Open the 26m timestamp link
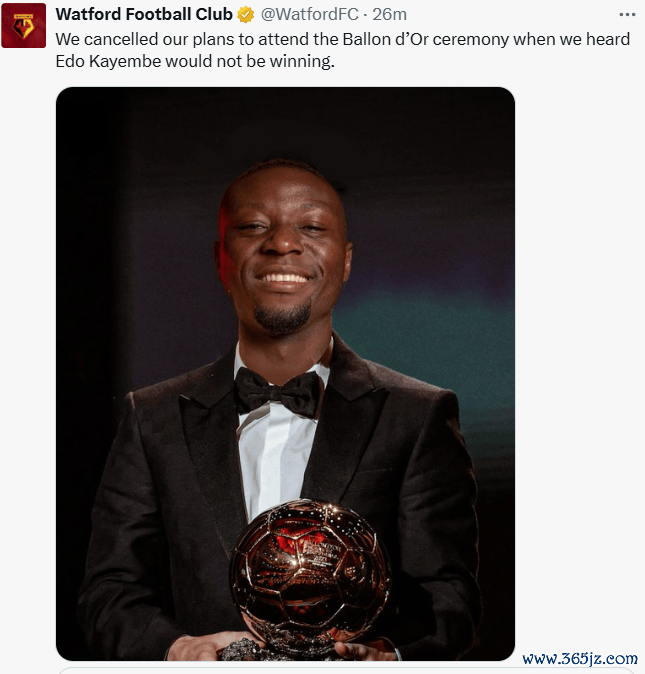The width and height of the screenshot is (645, 674). 389,15
